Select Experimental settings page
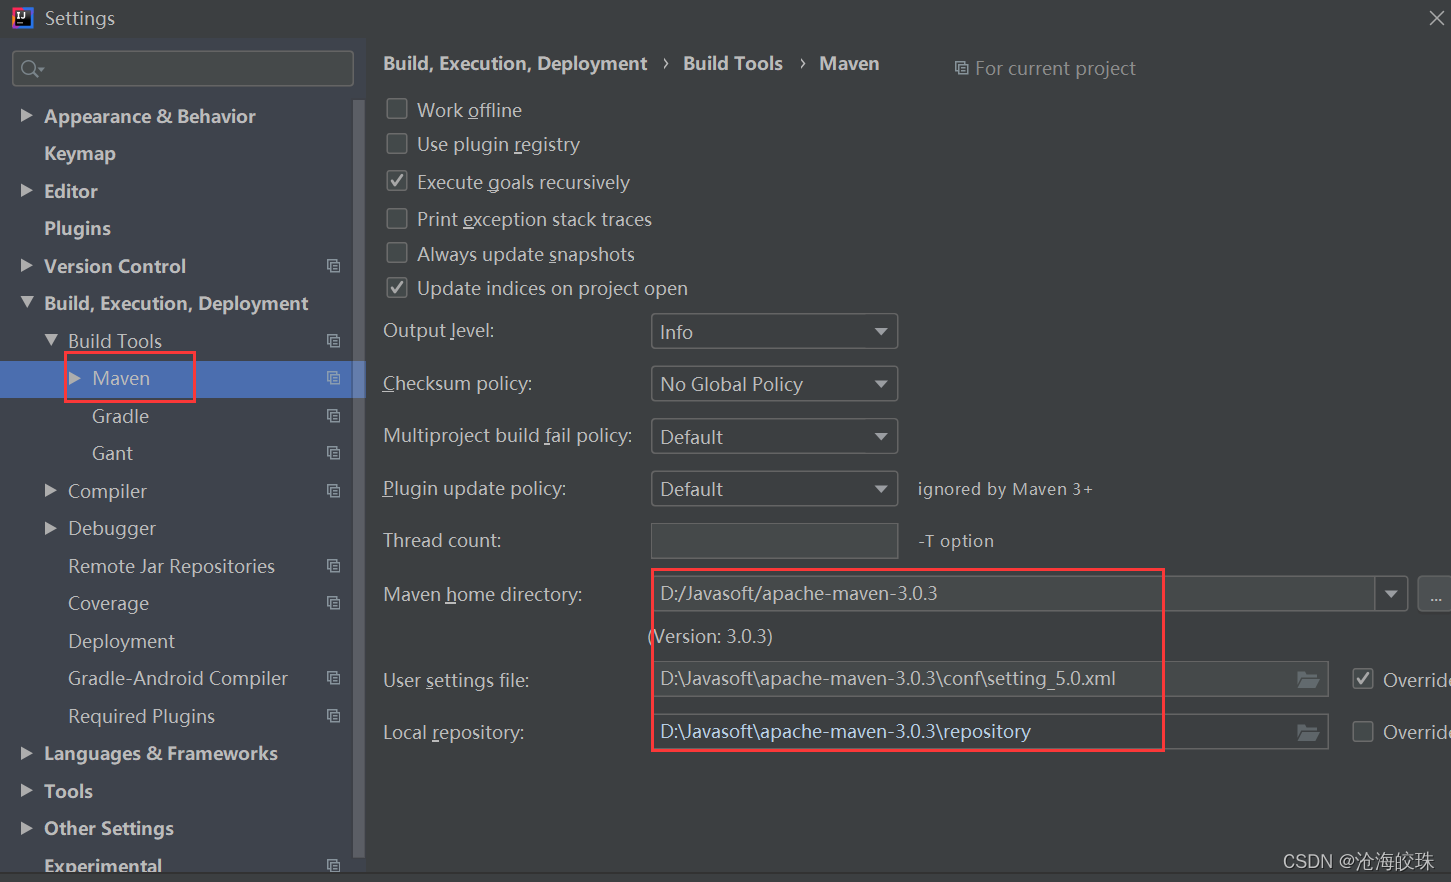This screenshot has width=1451, height=882. [x=103, y=866]
